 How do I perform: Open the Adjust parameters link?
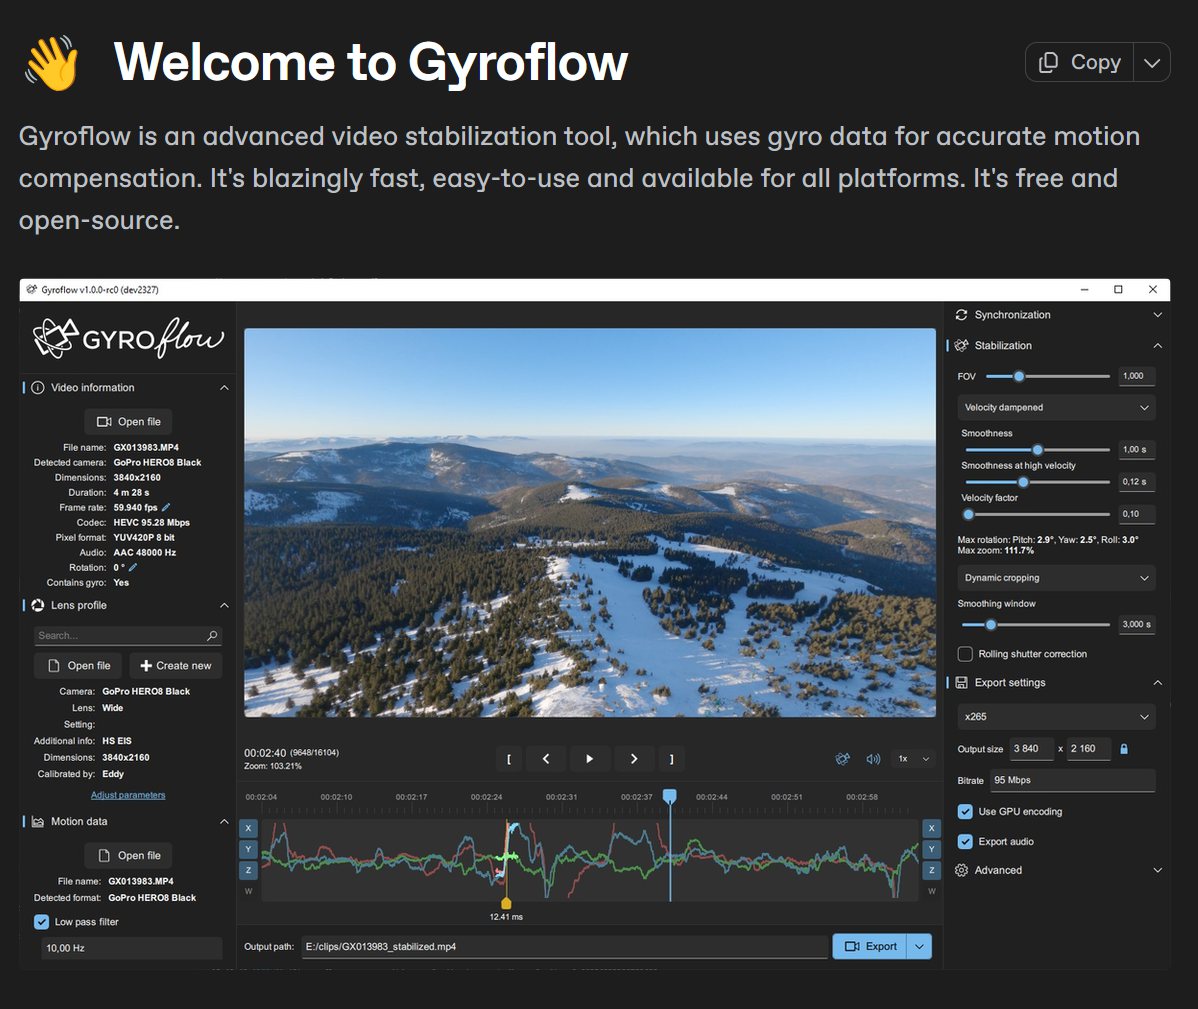click(x=128, y=795)
